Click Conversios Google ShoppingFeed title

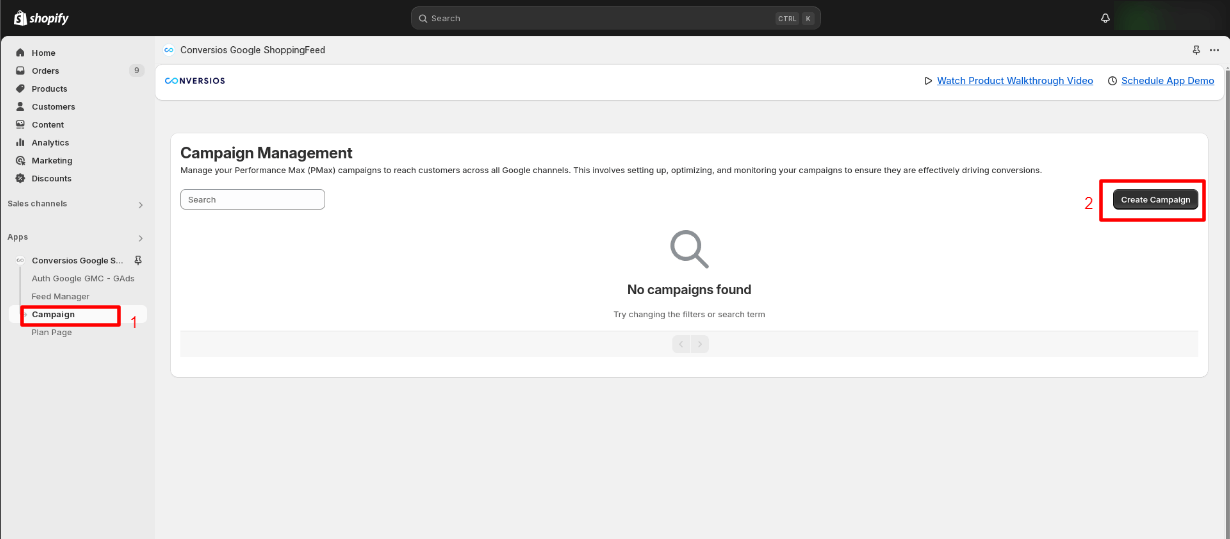pos(253,50)
